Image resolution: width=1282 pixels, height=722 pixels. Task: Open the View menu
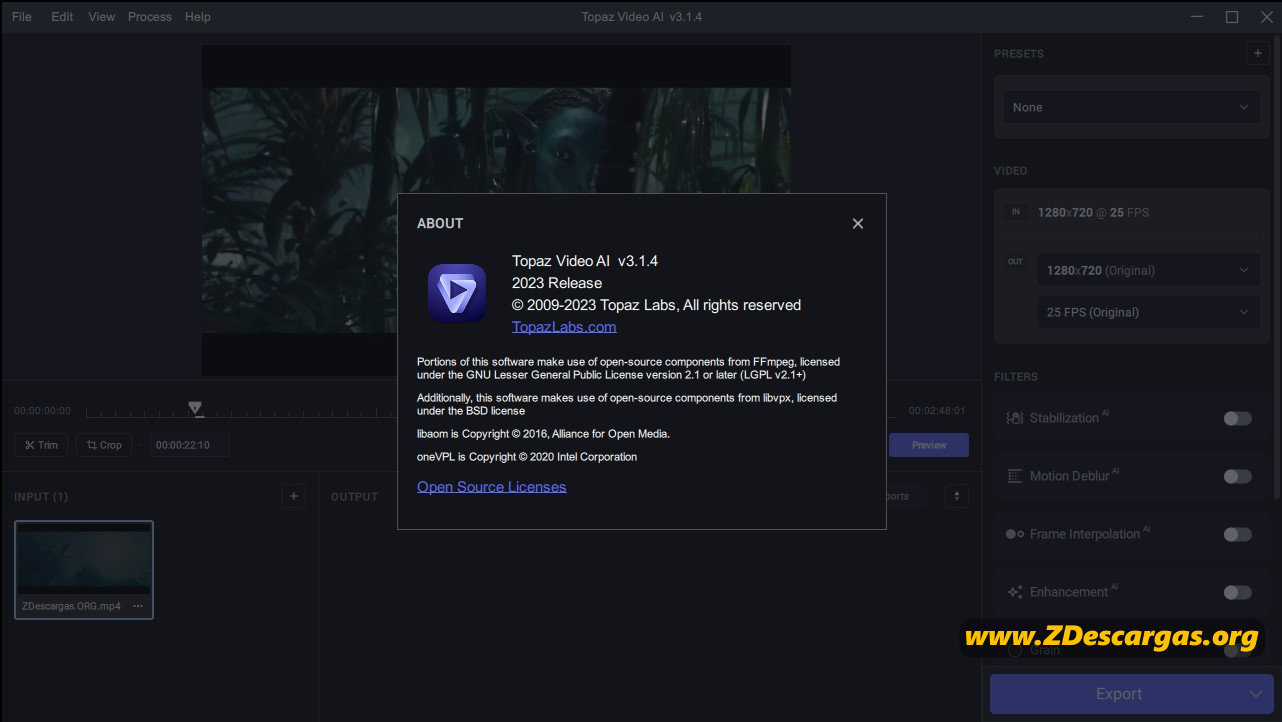click(x=101, y=17)
